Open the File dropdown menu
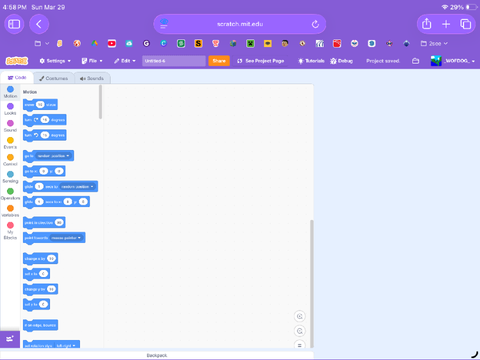Image resolution: width=480 pixels, height=360 pixels. pyautogui.click(x=92, y=61)
